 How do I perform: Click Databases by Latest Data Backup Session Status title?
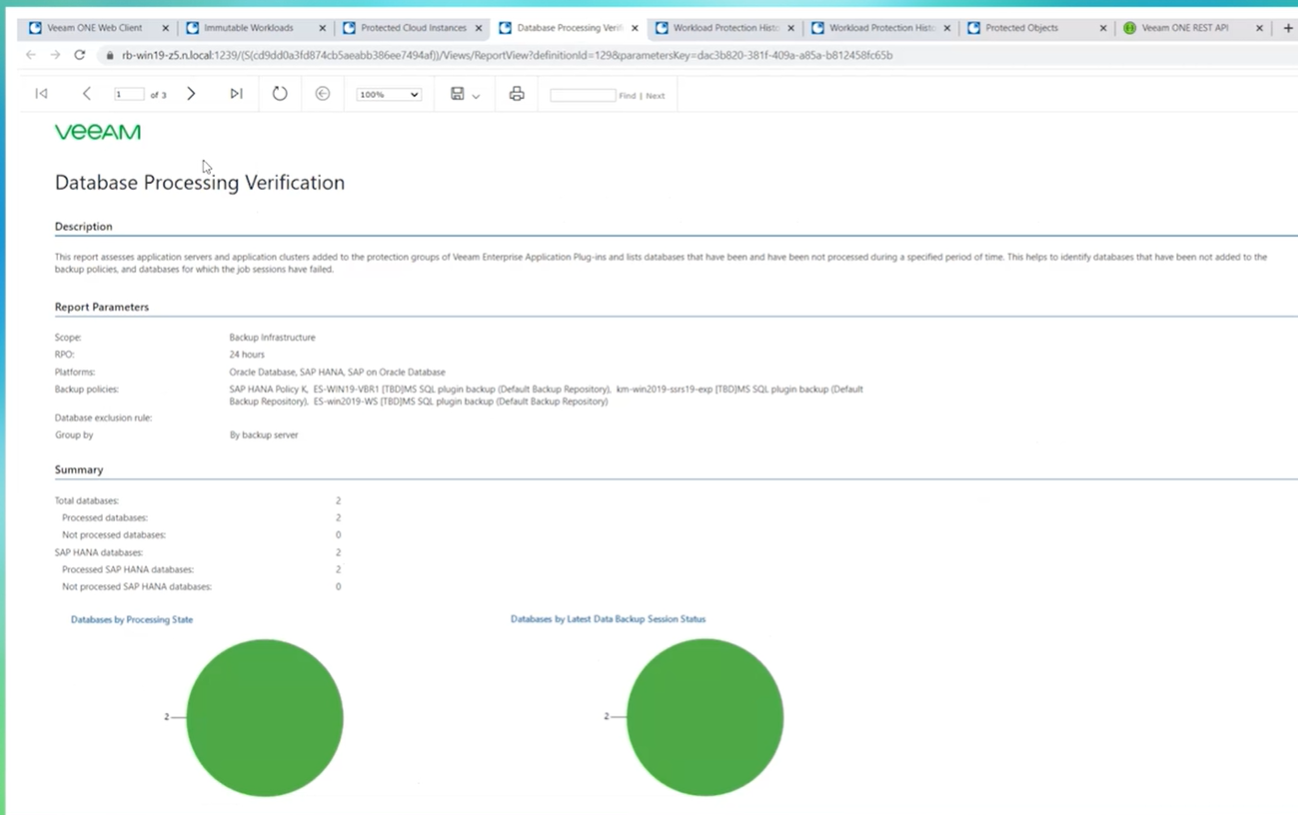tap(608, 619)
